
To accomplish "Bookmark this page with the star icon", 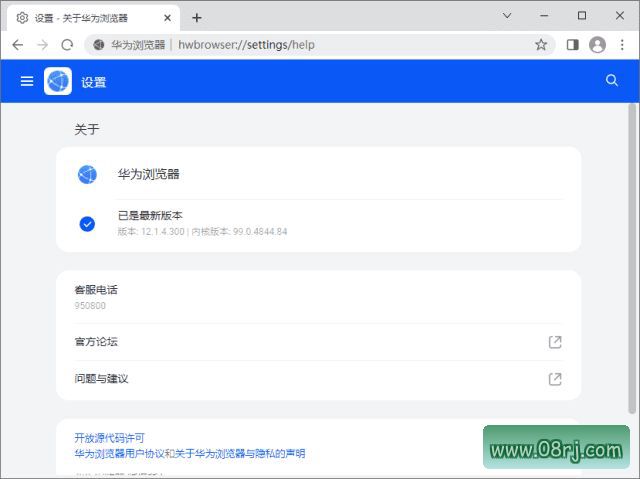I will point(541,44).
